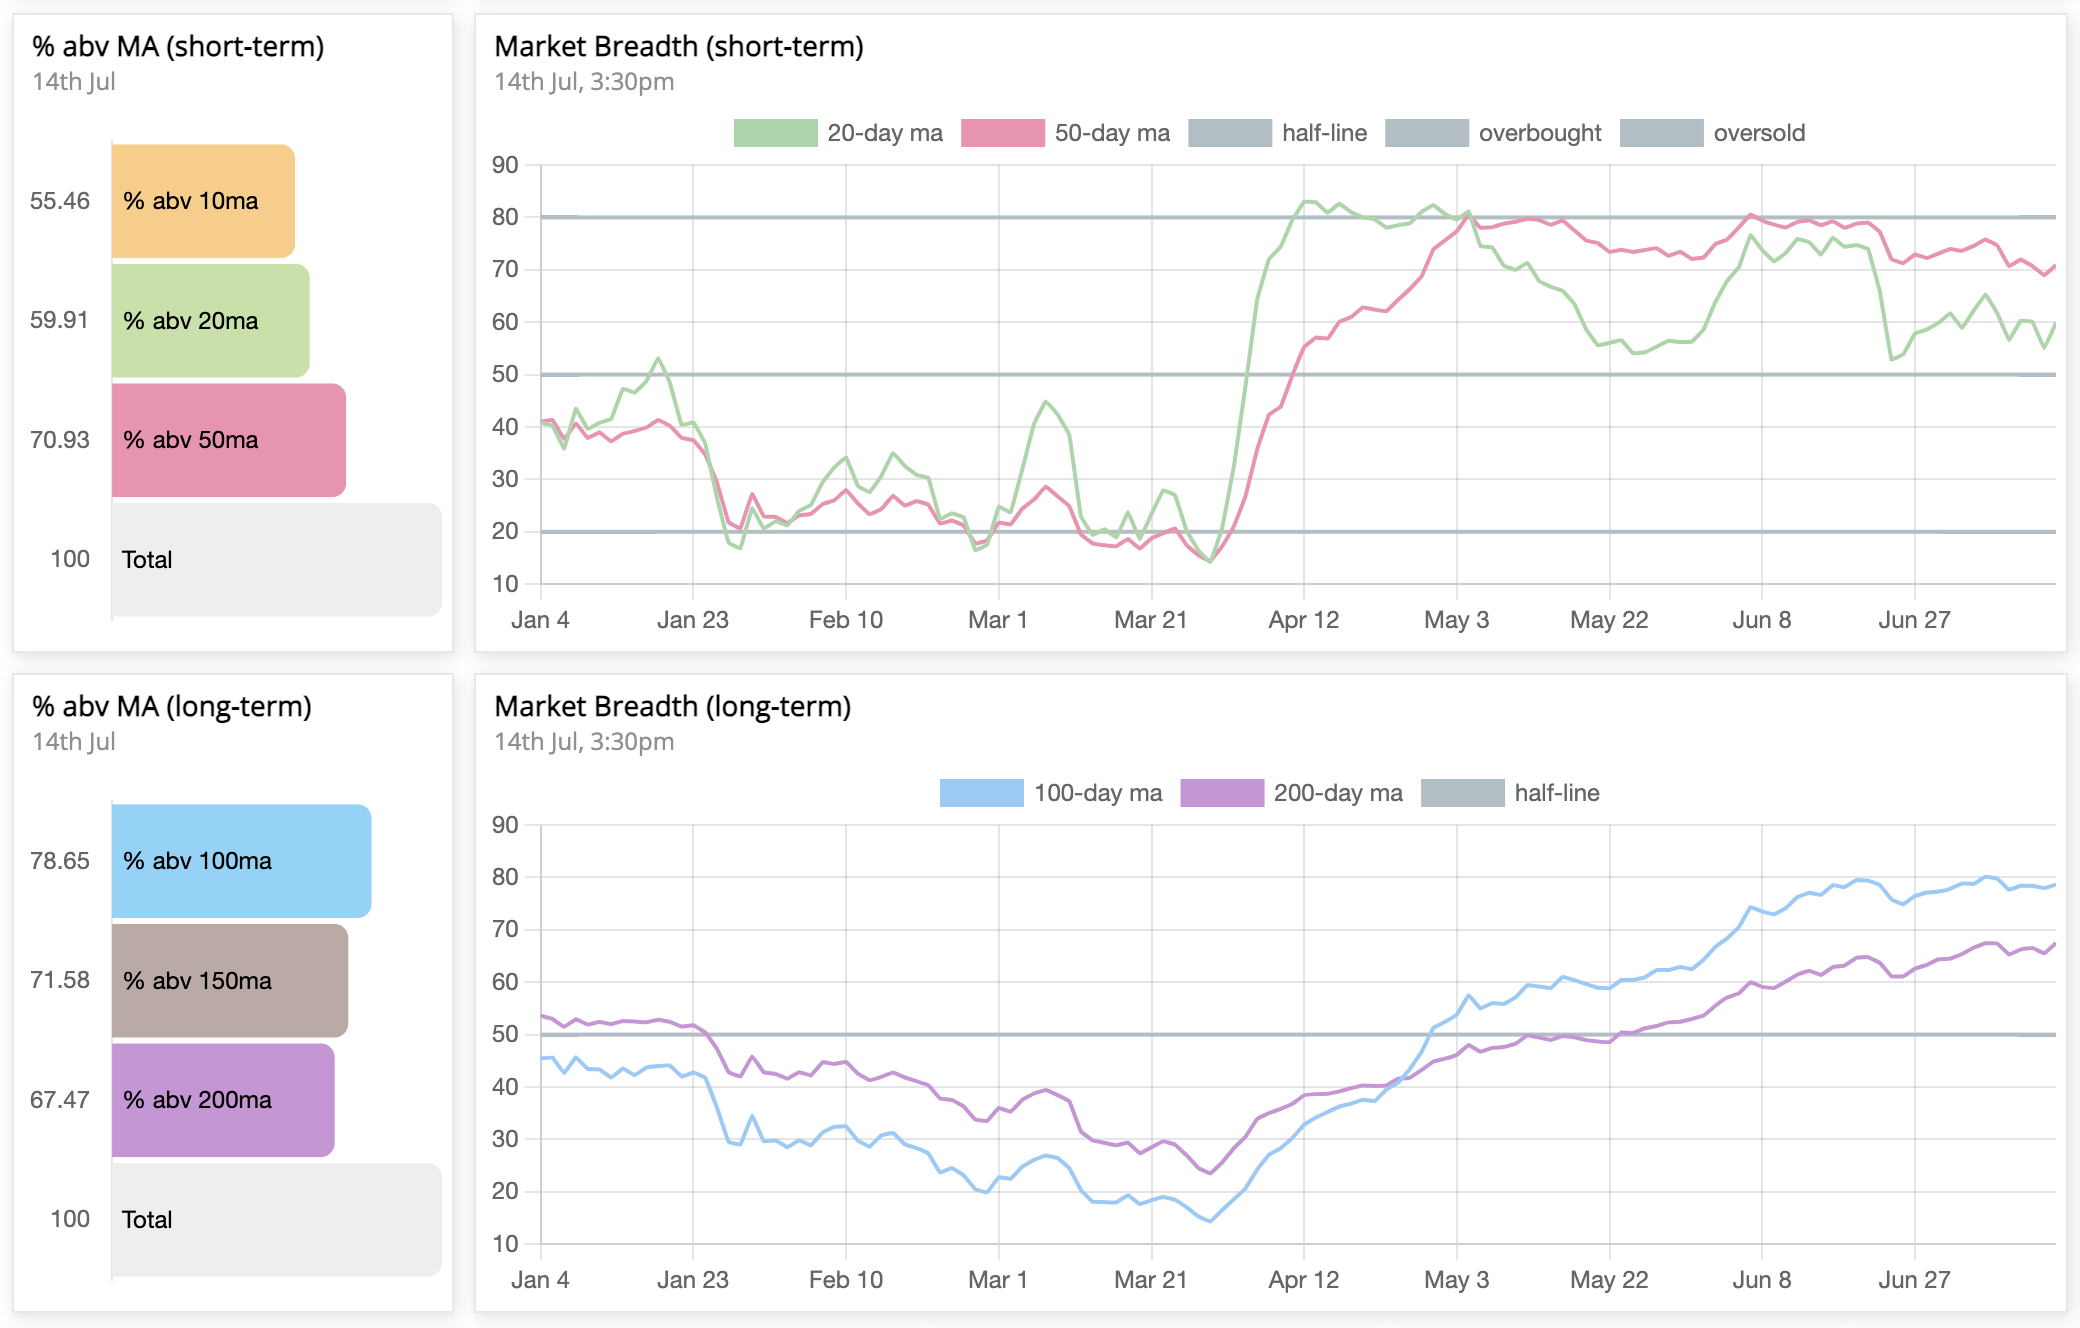
Task: Click Mar 21 label on short-term chart
Action: point(1151,620)
